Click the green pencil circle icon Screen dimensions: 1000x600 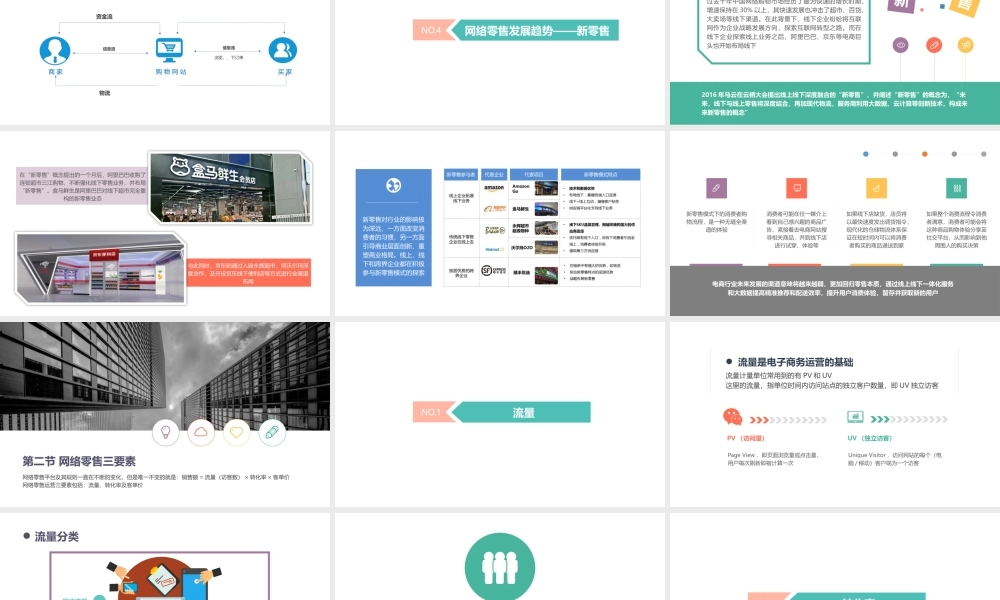coord(271,432)
